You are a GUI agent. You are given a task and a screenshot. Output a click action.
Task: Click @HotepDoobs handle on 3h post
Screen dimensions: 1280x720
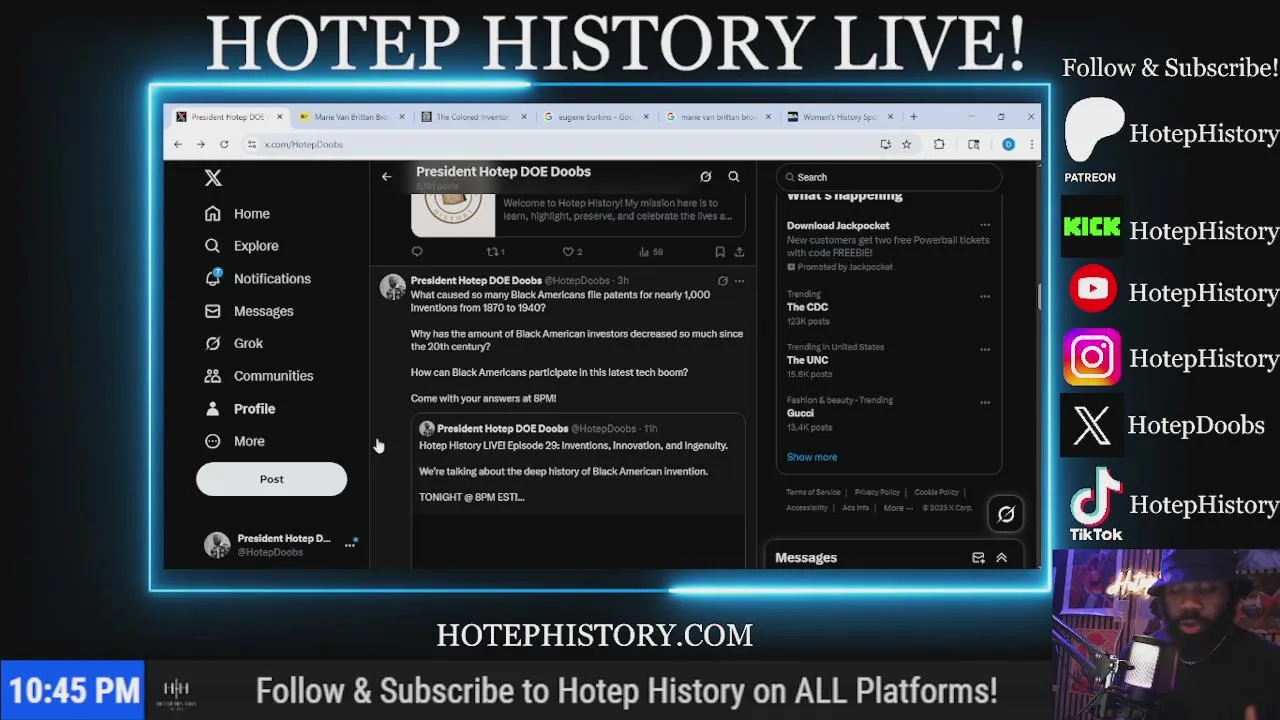pyautogui.click(x=578, y=281)
